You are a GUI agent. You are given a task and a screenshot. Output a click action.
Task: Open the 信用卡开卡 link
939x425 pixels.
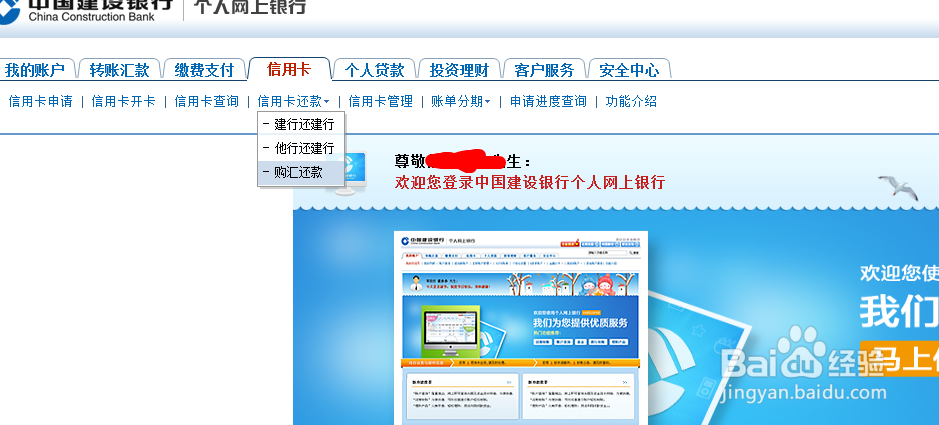click(123, 102)
